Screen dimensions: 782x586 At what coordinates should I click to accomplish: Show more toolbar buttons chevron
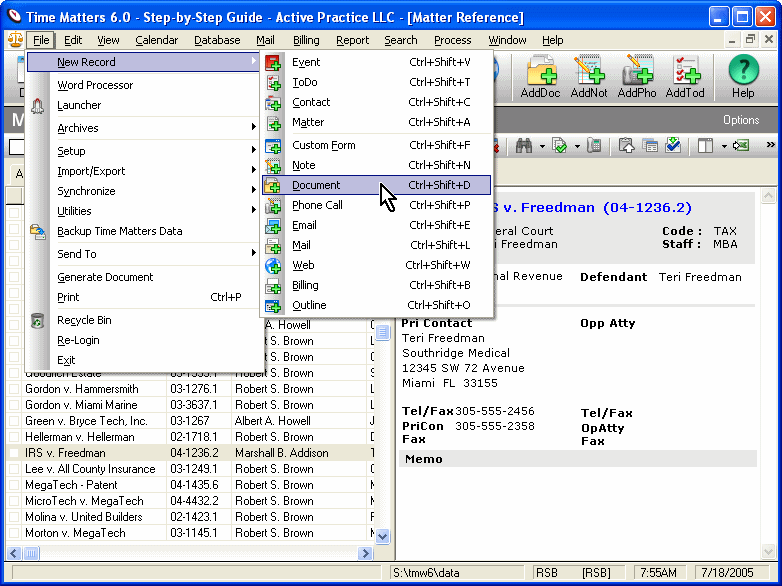(x=771, y=145)
